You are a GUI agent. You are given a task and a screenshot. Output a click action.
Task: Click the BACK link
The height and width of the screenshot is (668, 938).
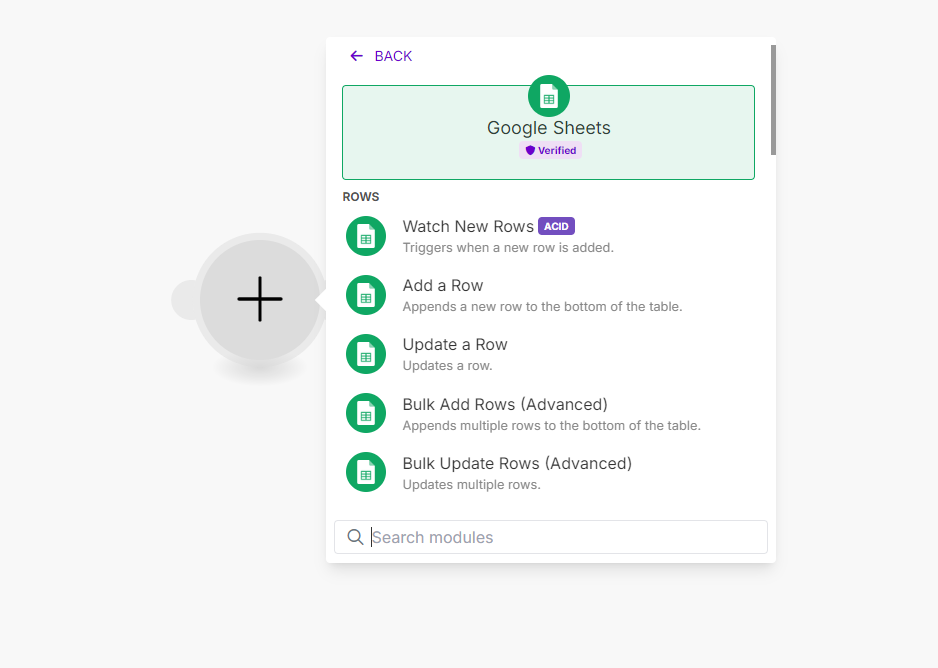pyautogui.click(x=381, y=56)
